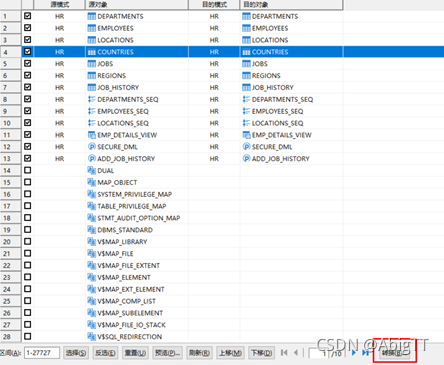This screenshot has width=444, height=365.
Task: Uncheck the ADD_JOB_HISTORY row 13 checkbox
Action: [x=28, y=158]
